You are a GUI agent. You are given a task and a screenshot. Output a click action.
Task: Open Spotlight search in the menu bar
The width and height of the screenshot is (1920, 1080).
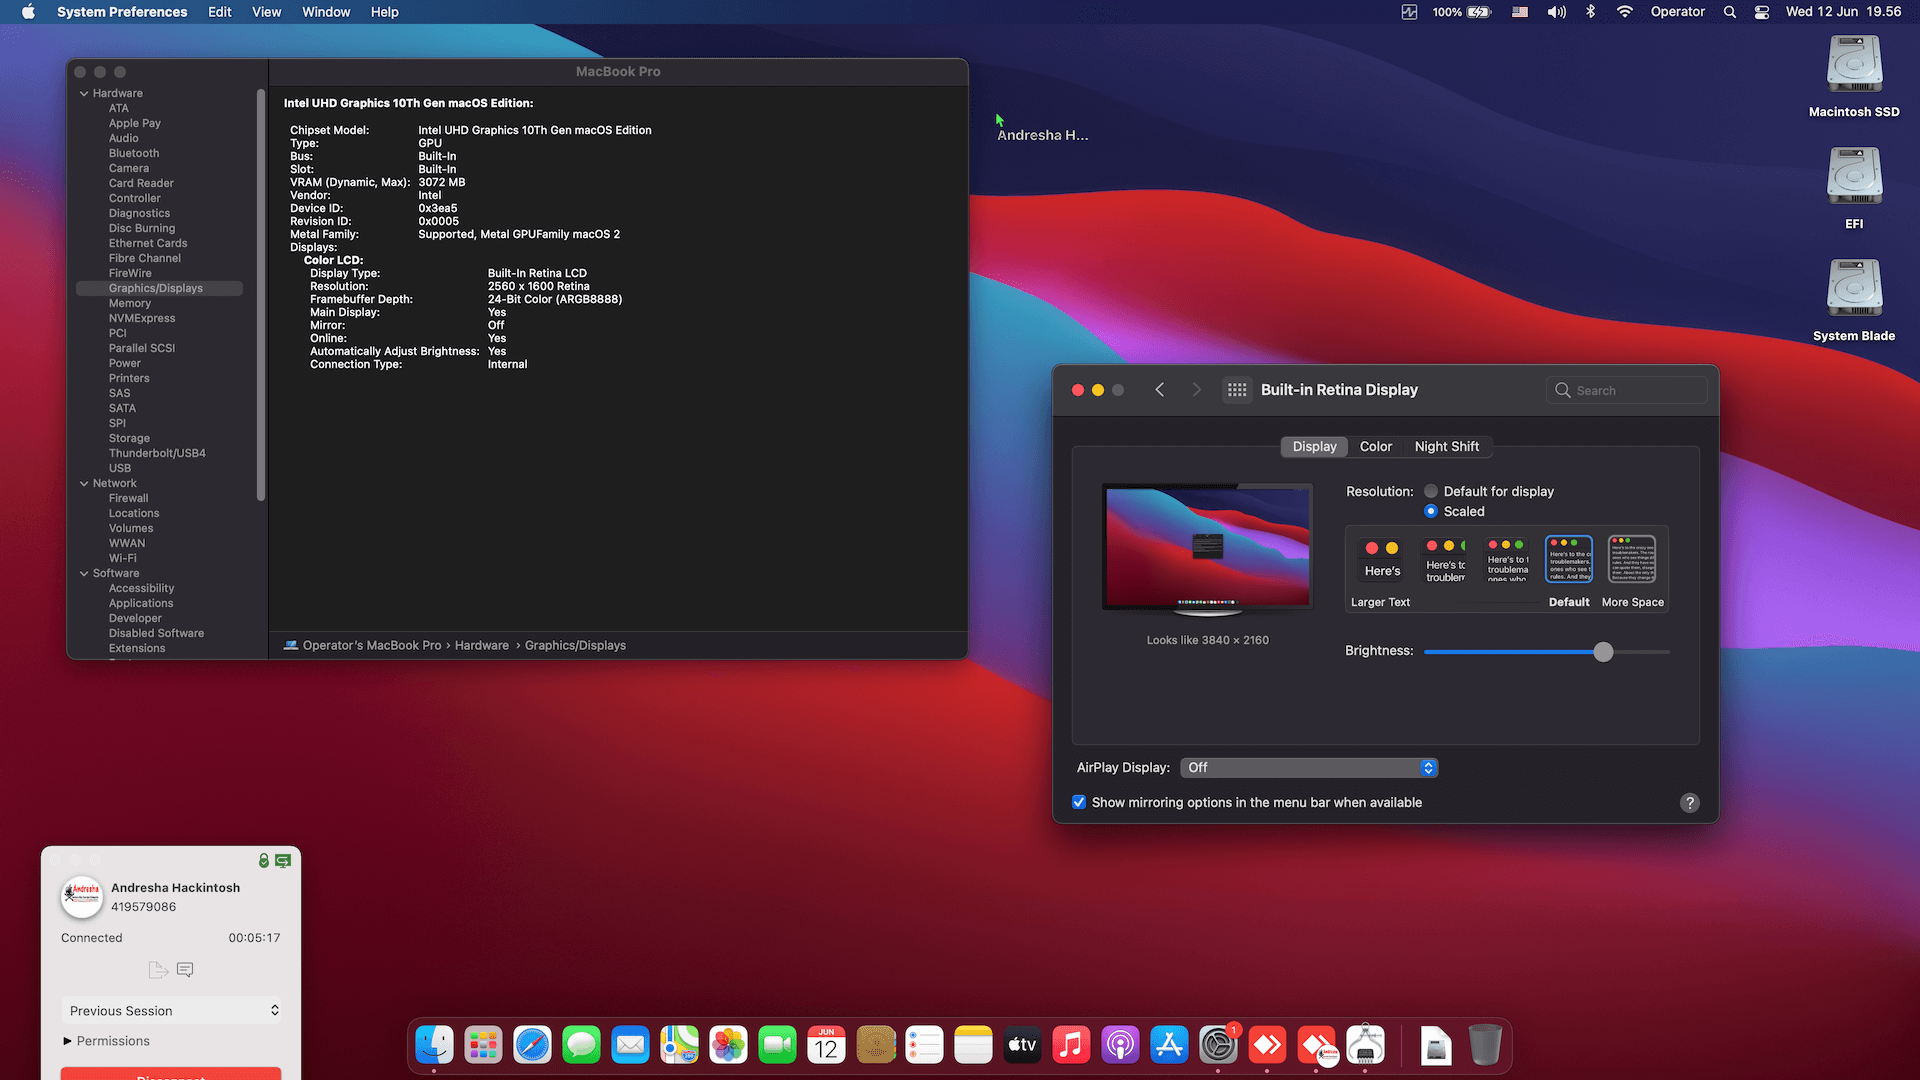tap(1729, 12)
